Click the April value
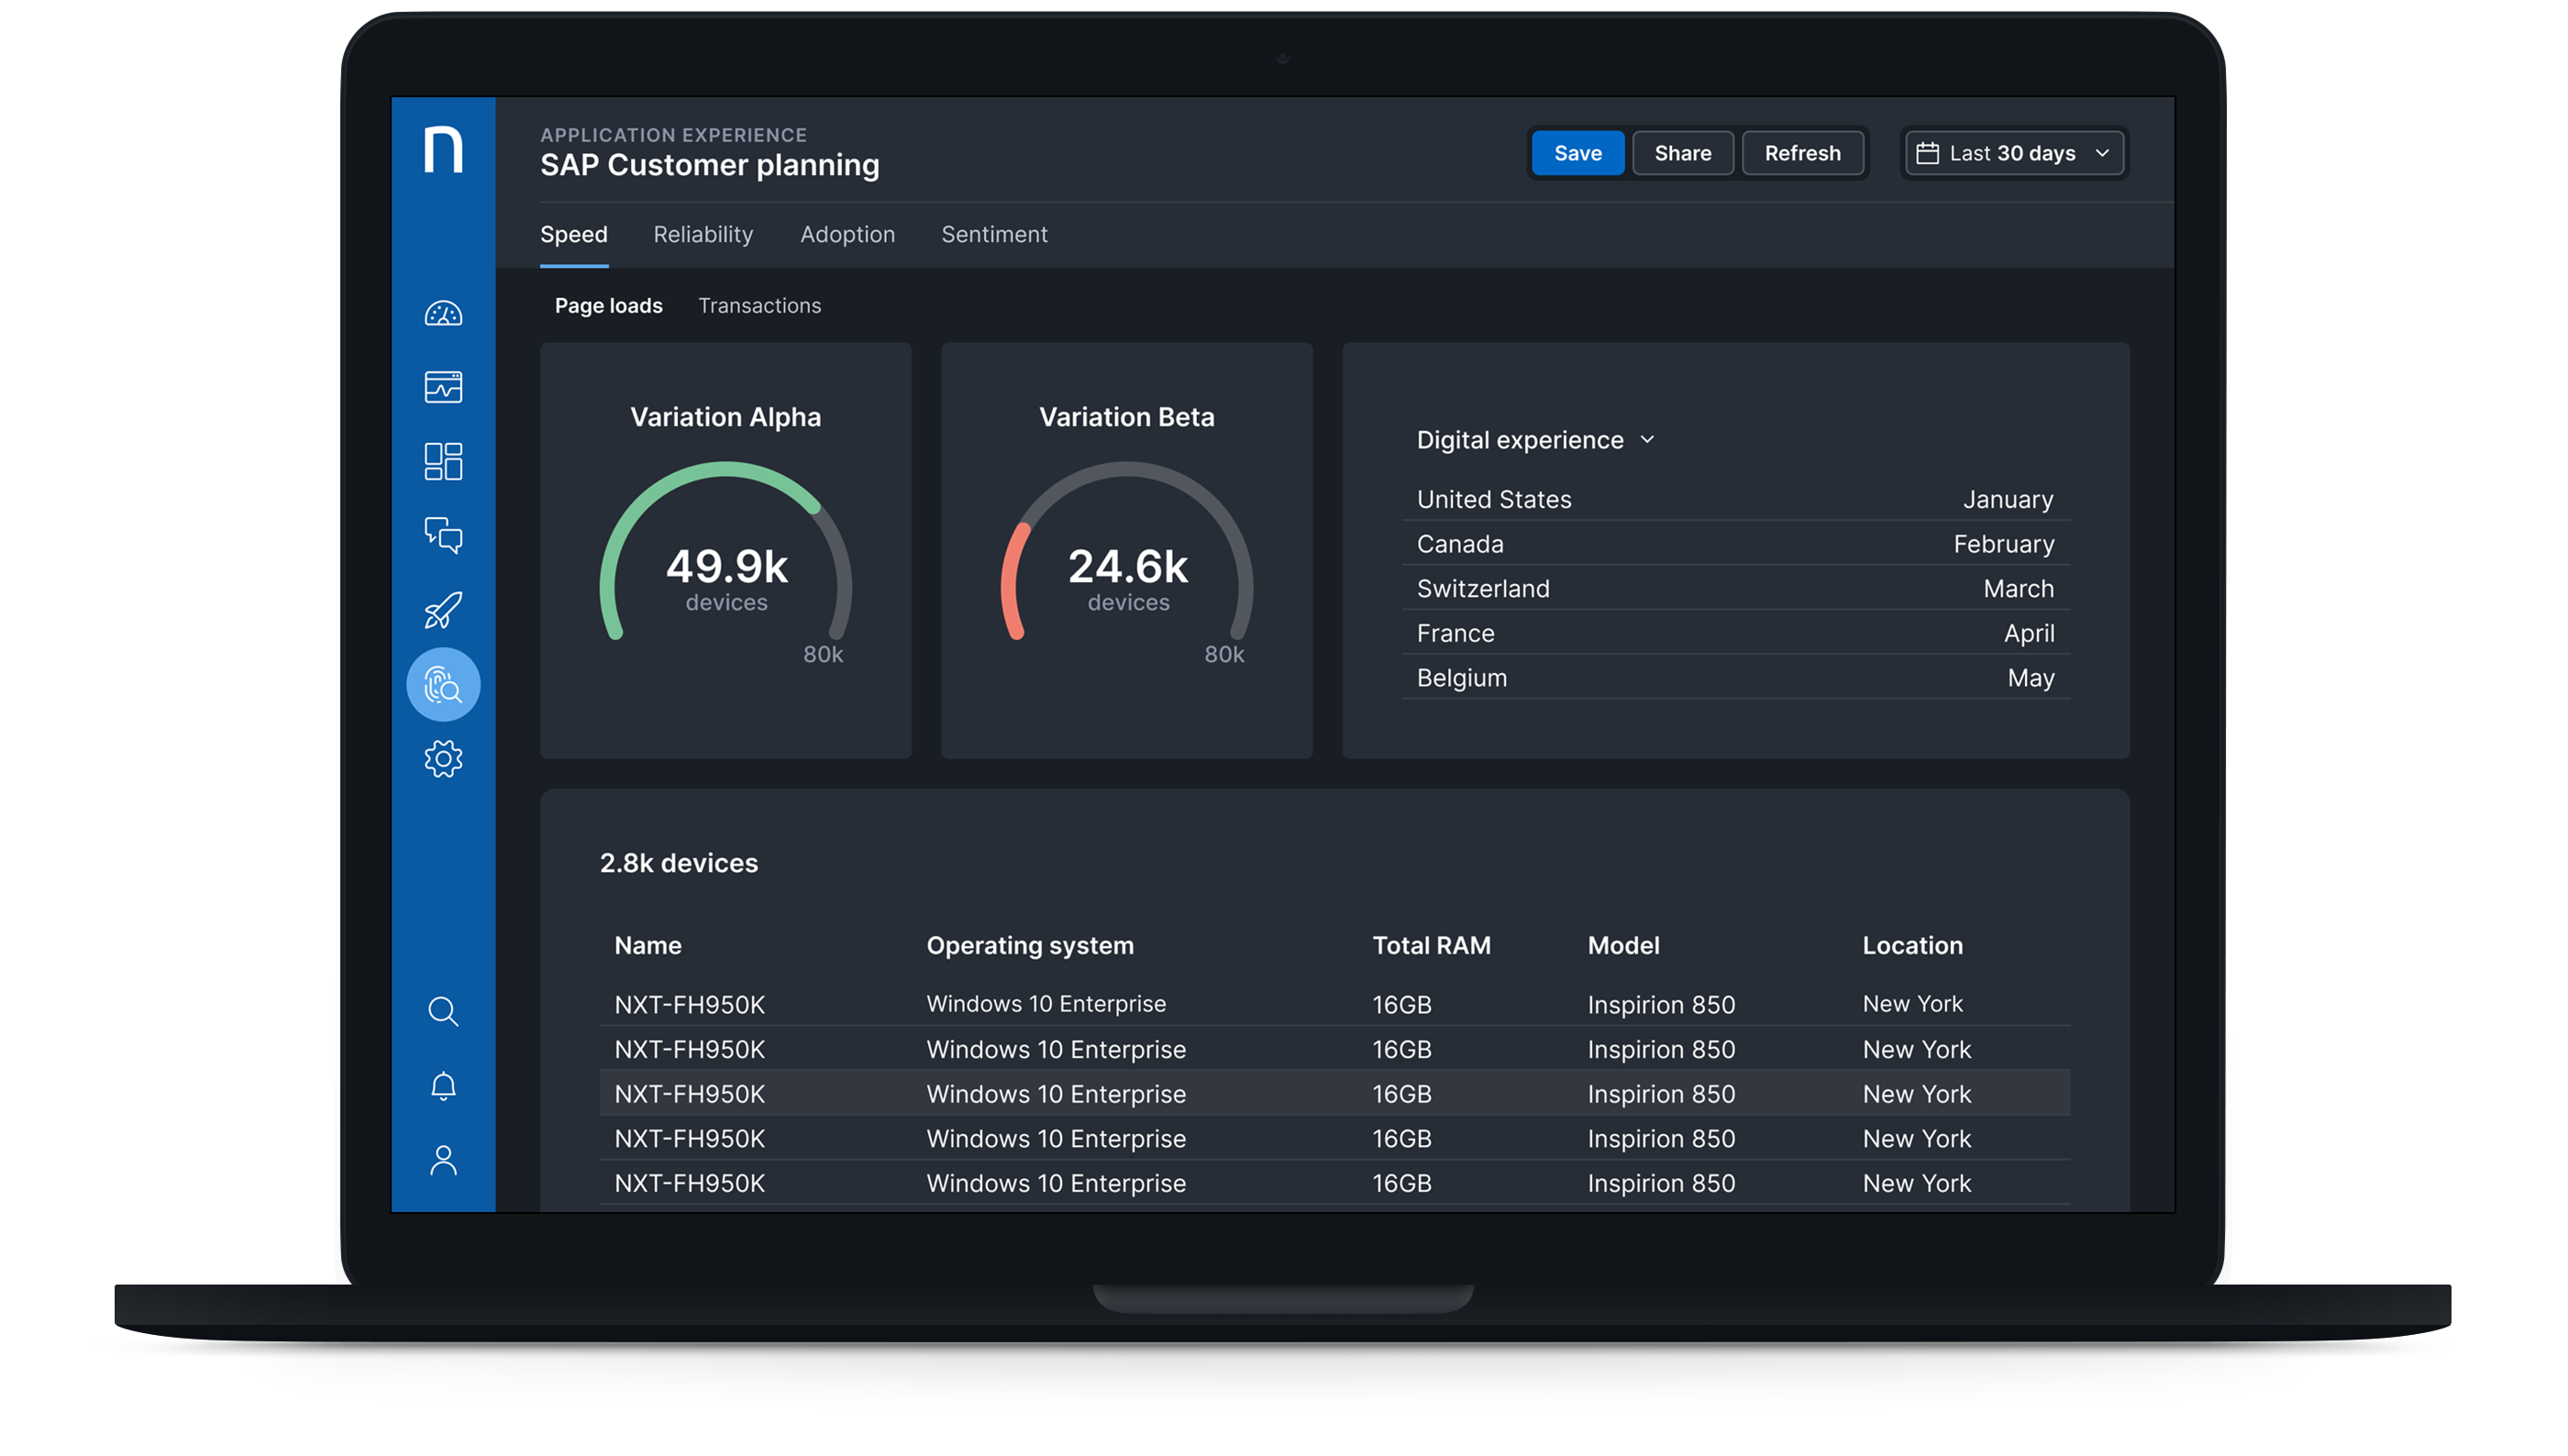The height and width of the screenshot is (1456, 2568). [2029, 633]
